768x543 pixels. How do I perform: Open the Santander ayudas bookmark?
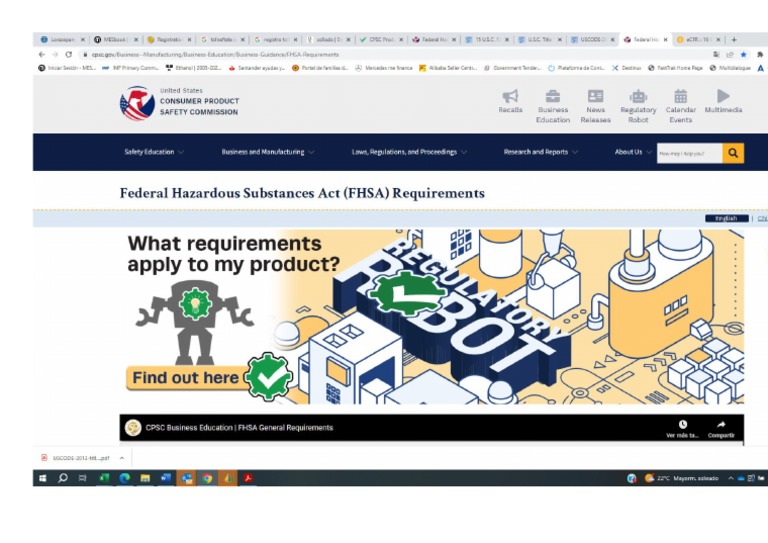257,68
